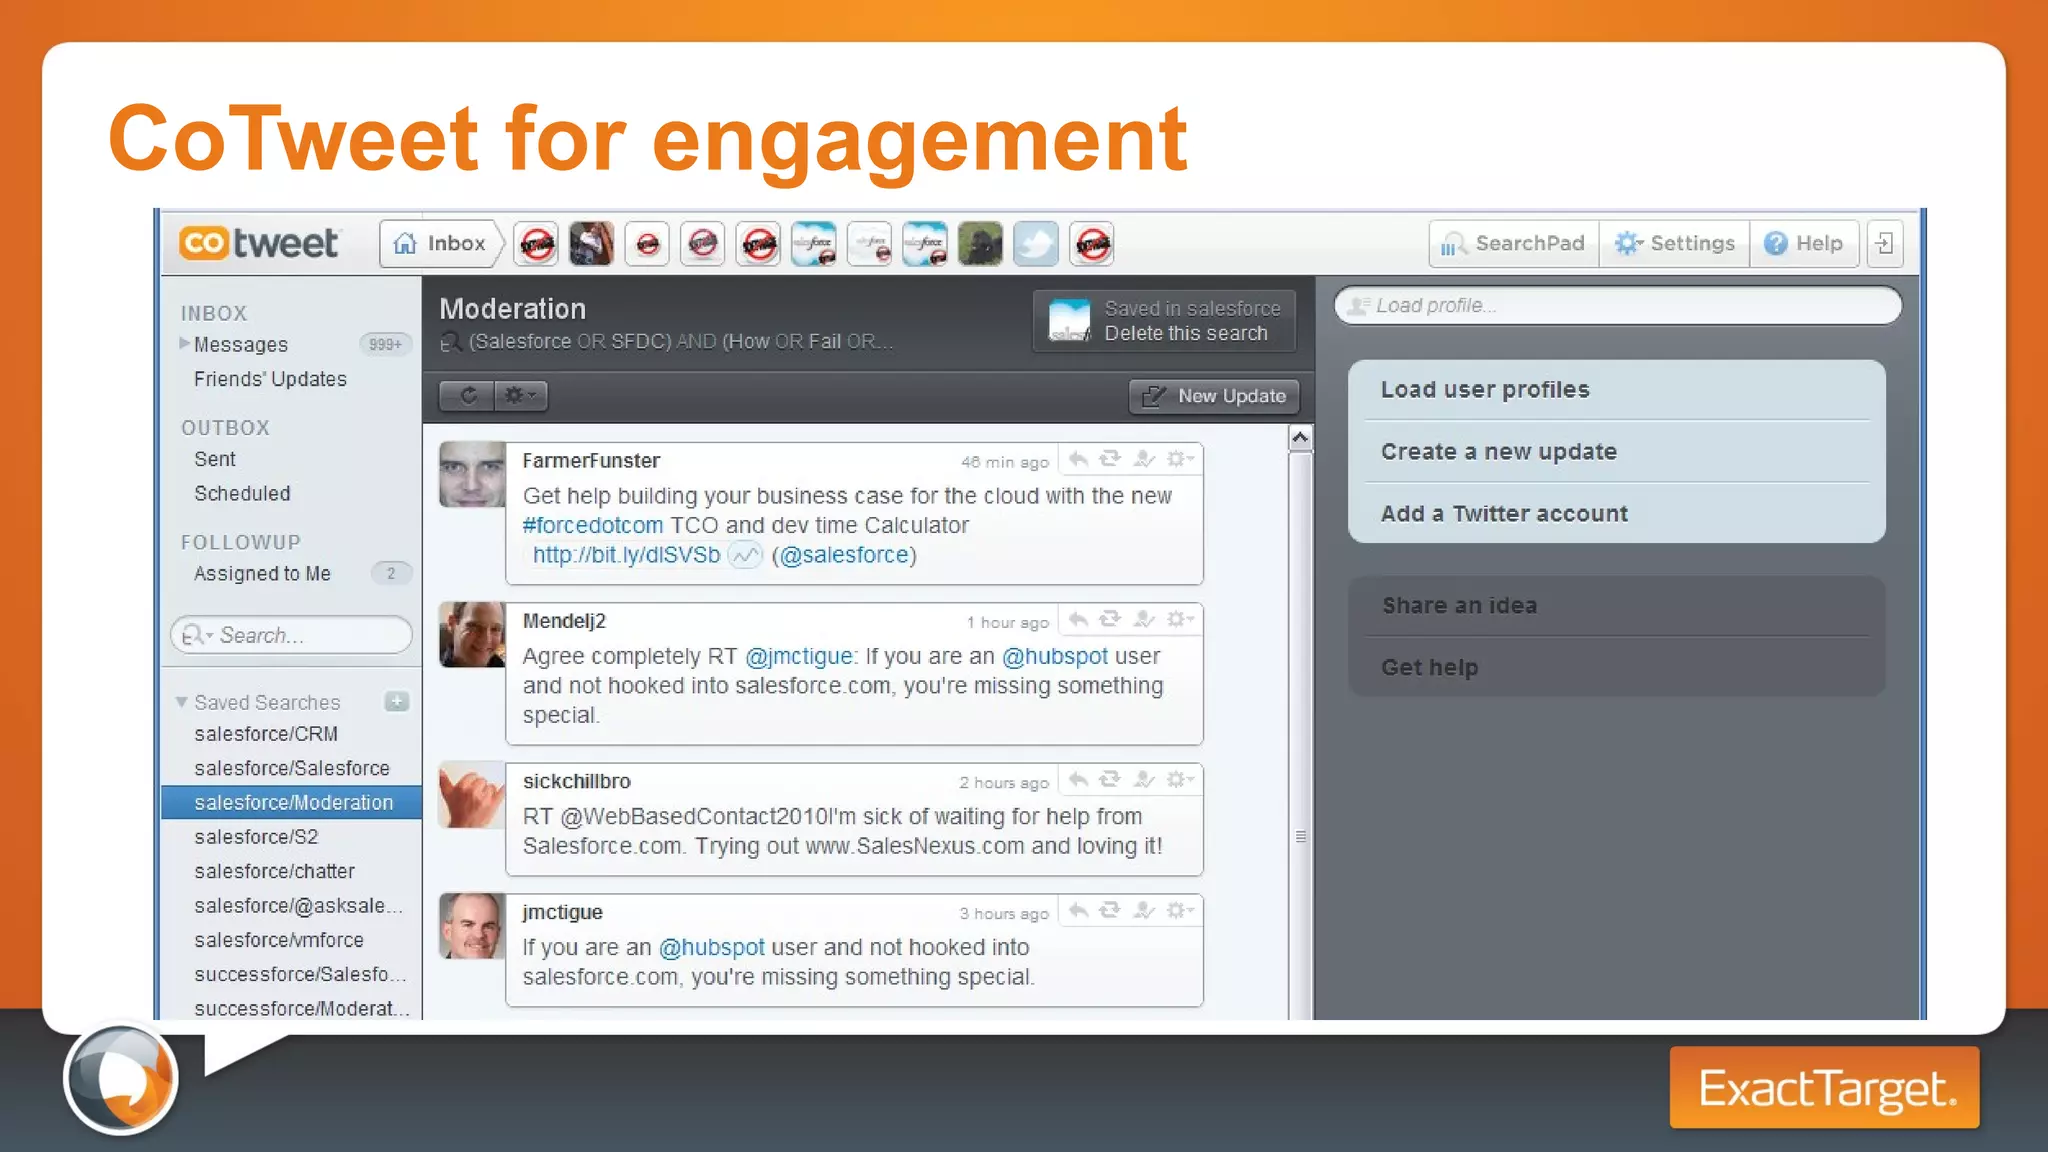The height and width of the screenshot is (1152, 2048).
Task: Click New Update
Action: coord(1214,396)
